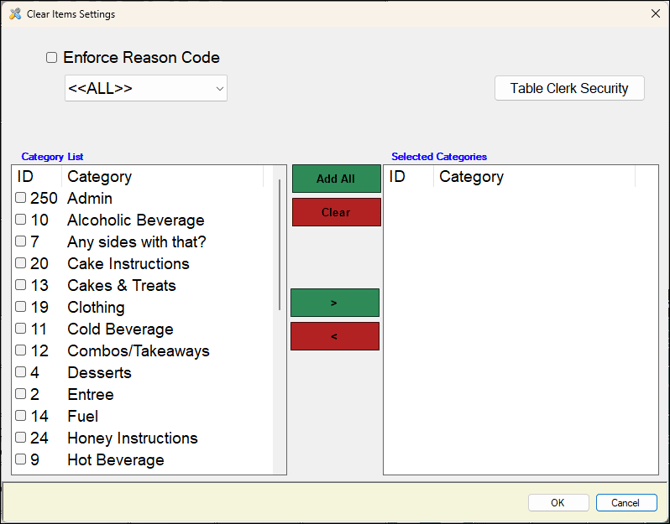Click the Category column header in Category List
670x524 pixels.
coord(160,177)
